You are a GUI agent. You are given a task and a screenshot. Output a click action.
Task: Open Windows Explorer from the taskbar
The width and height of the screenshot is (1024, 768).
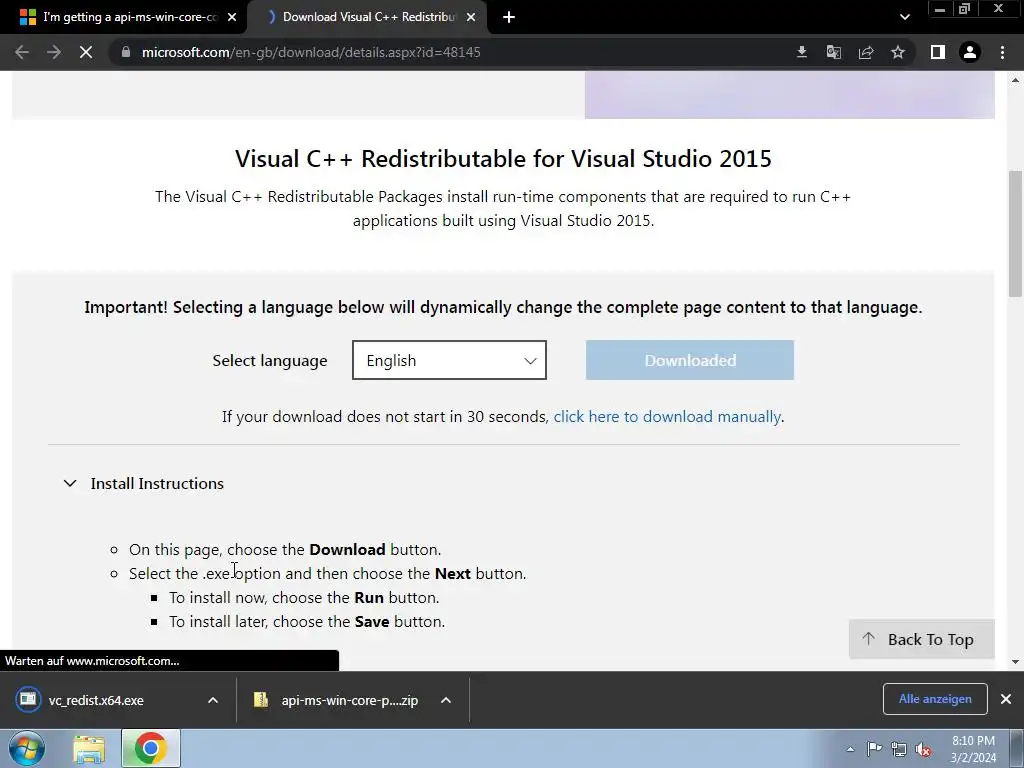coord(89,748)
